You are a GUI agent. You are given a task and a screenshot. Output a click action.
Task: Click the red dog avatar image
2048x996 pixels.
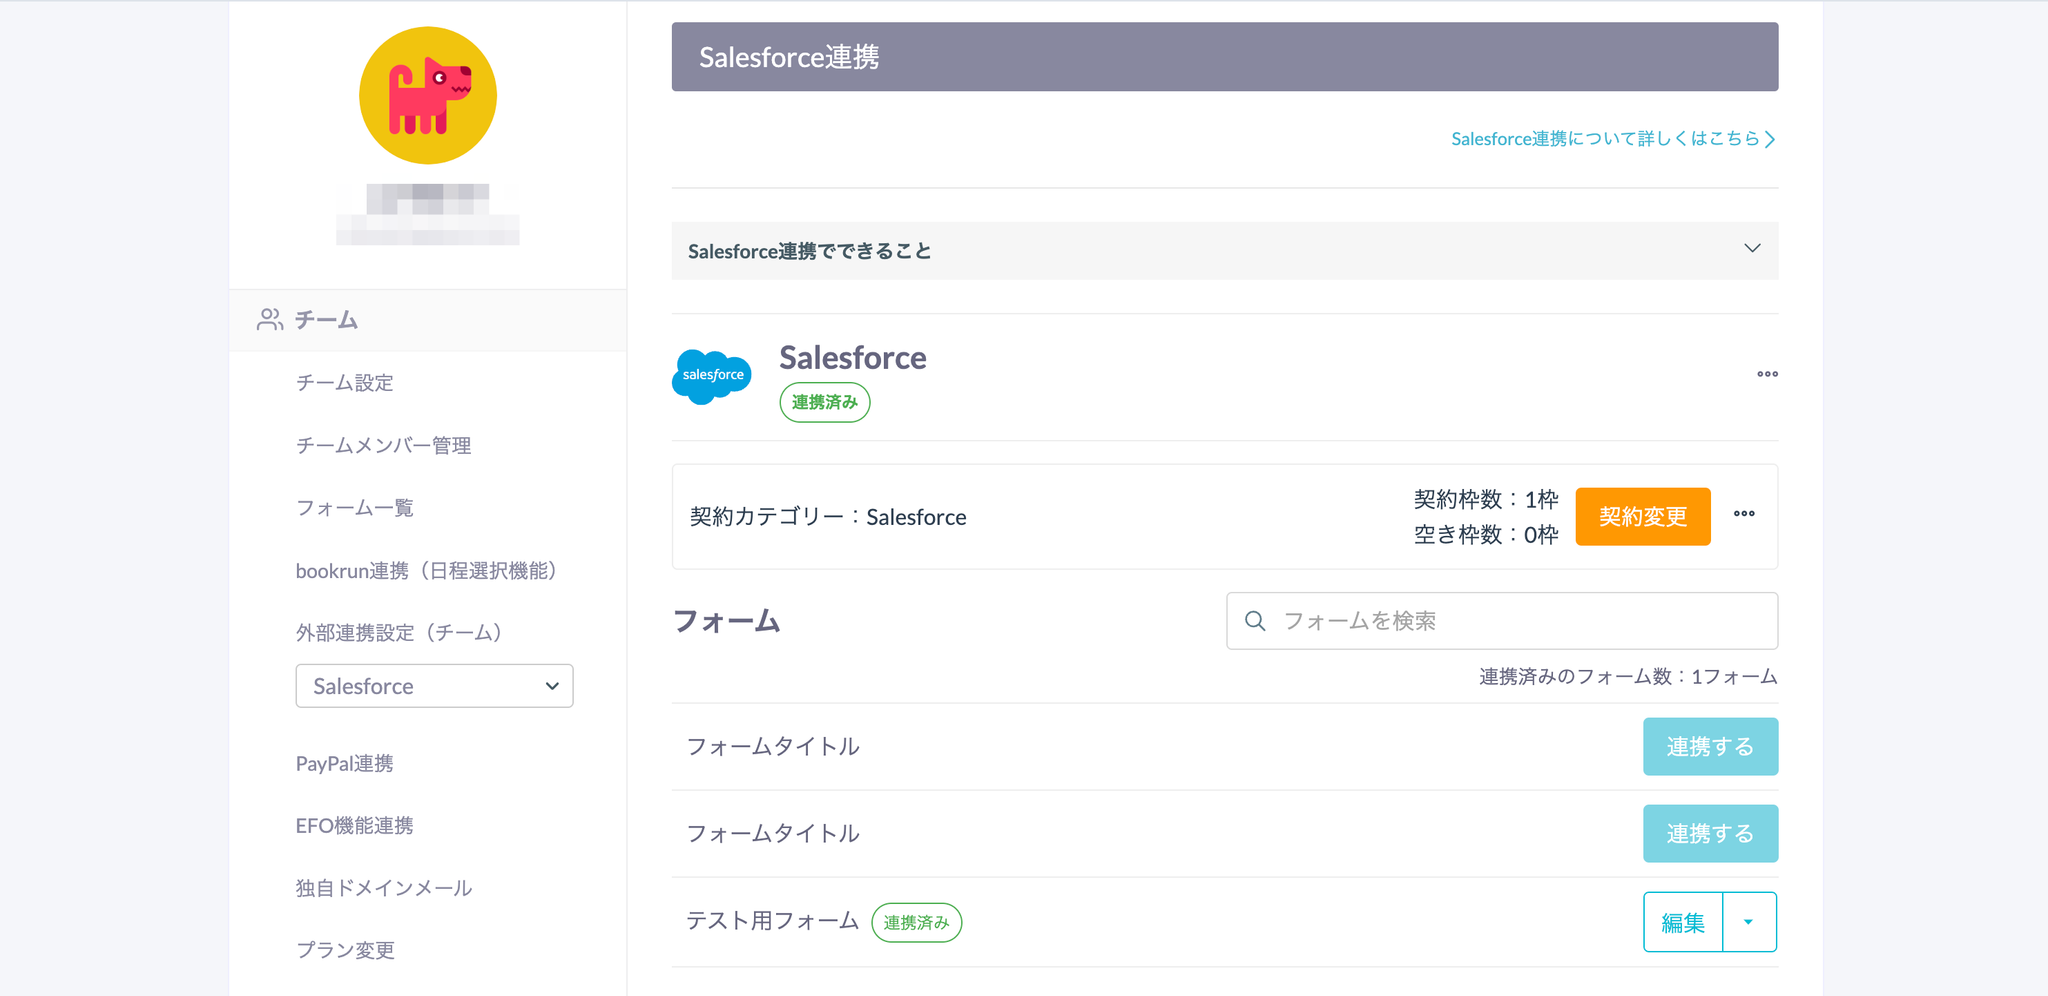pyautogui.click(x=428, y=95)
